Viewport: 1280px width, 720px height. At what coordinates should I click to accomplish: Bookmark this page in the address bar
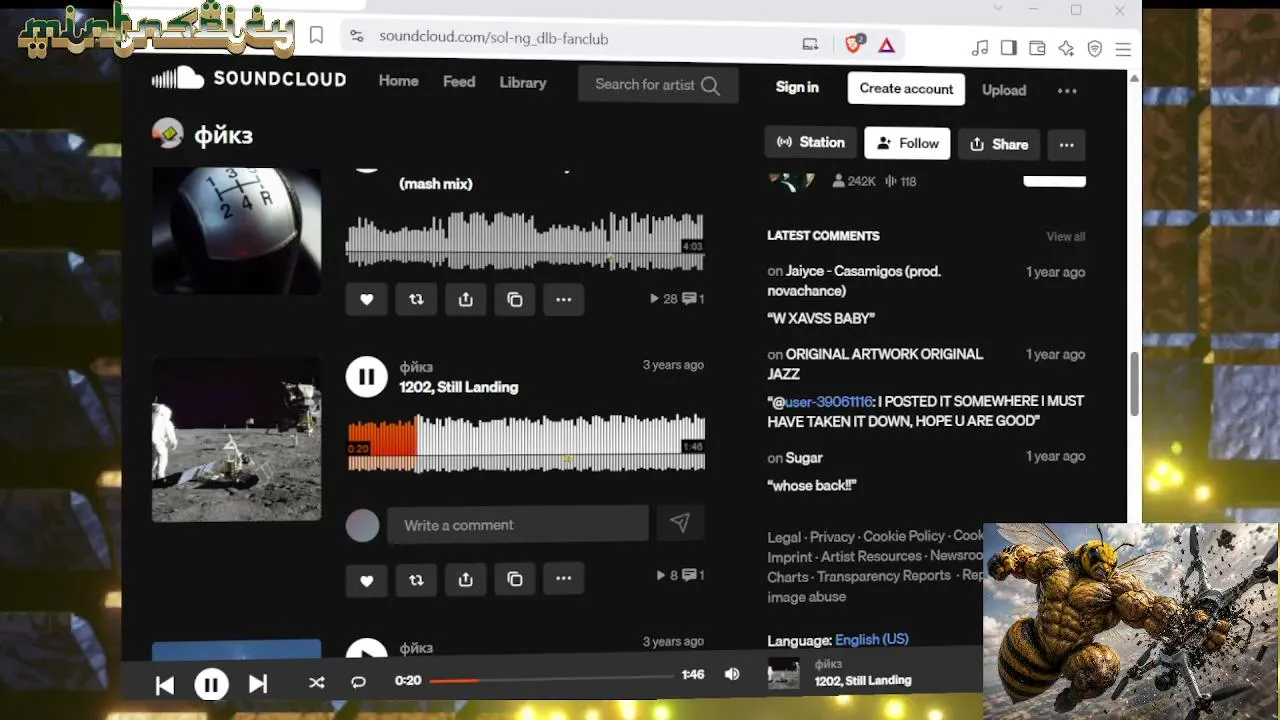coord(316,36)
